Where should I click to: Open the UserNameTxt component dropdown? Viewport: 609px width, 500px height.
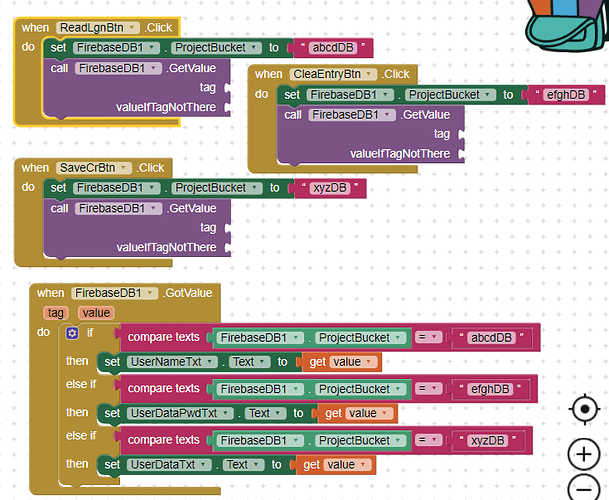tap(172, 362)
